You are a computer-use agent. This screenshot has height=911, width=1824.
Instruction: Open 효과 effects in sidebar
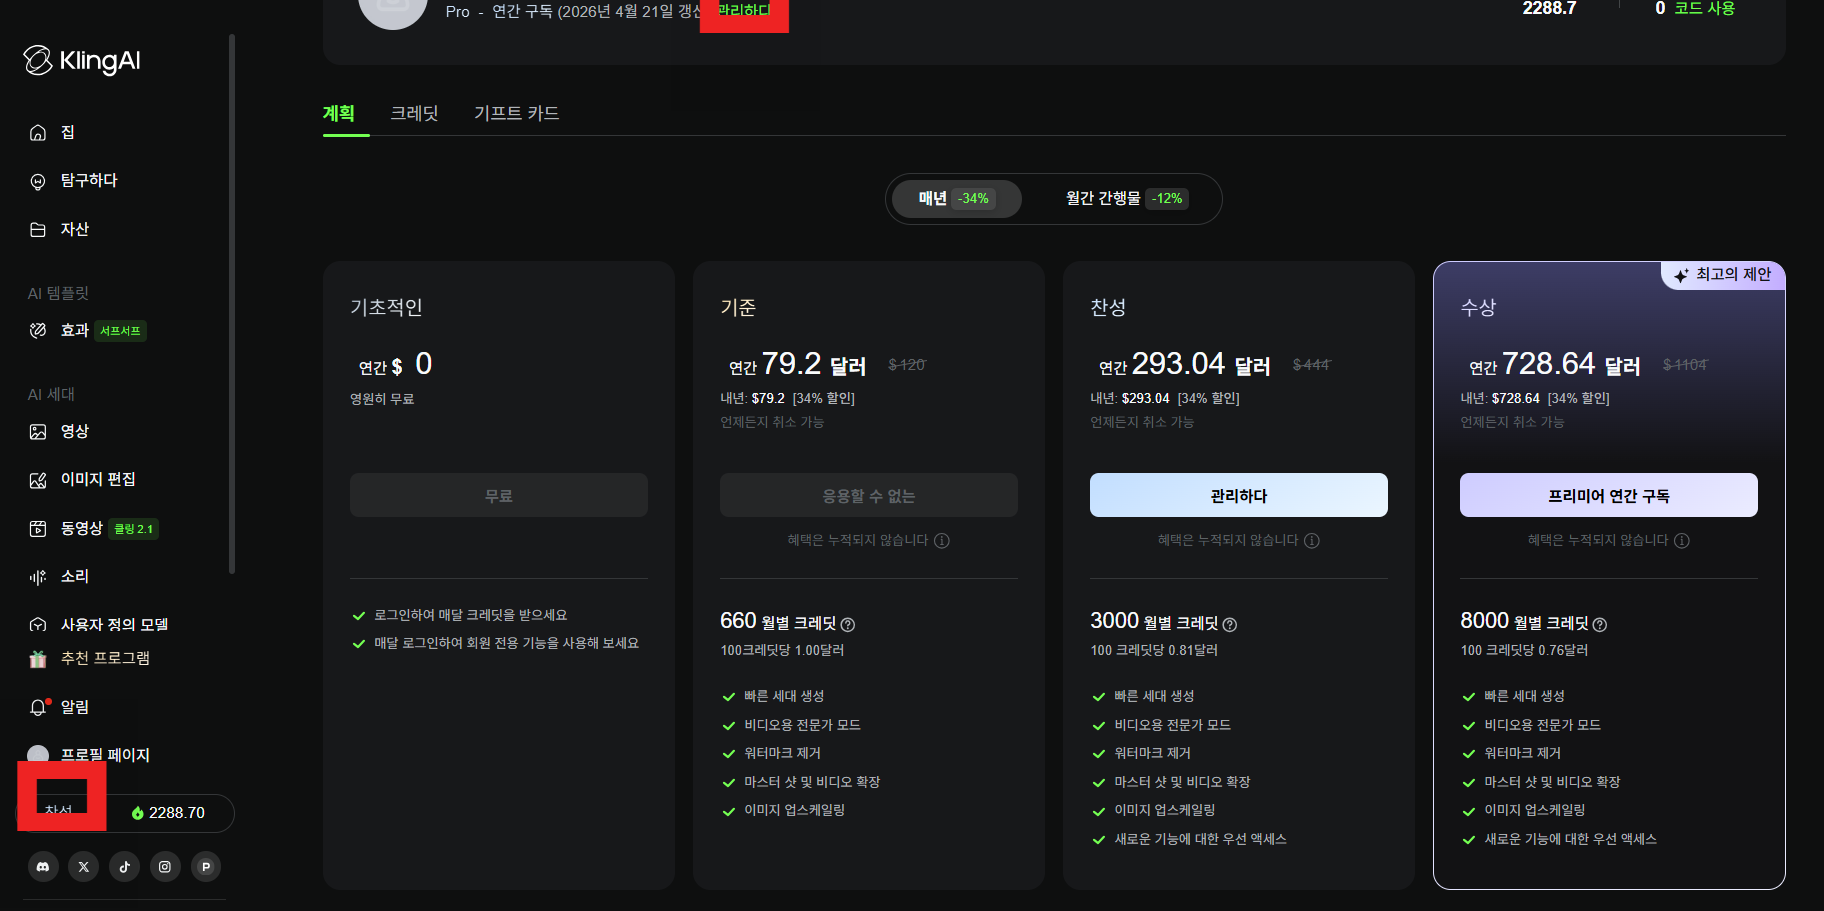click(60, 330)
